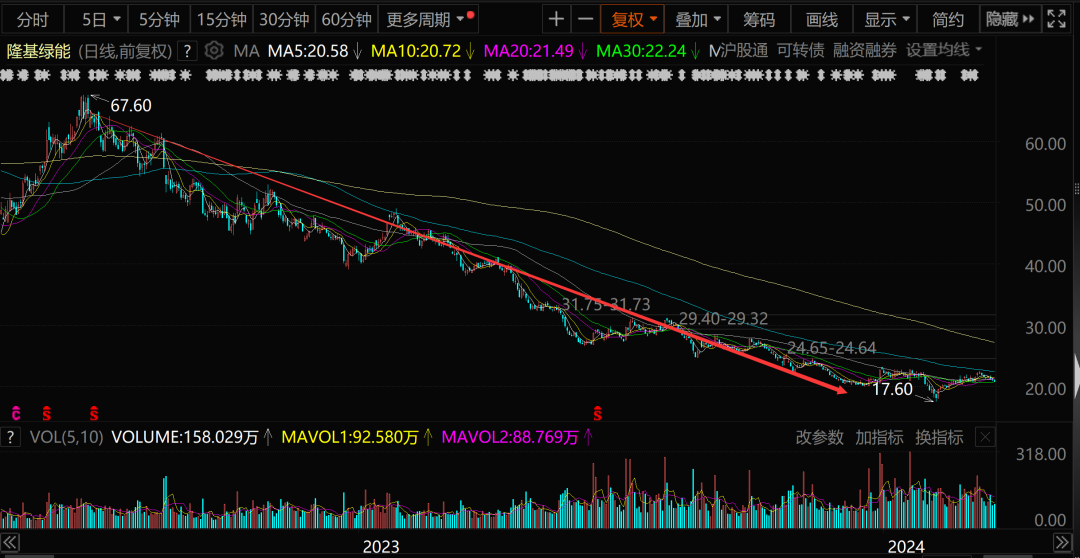1080x558 pixels.
Task: Enter fullscreen with the expand-arrows icon
Action: click(1055, 19)
